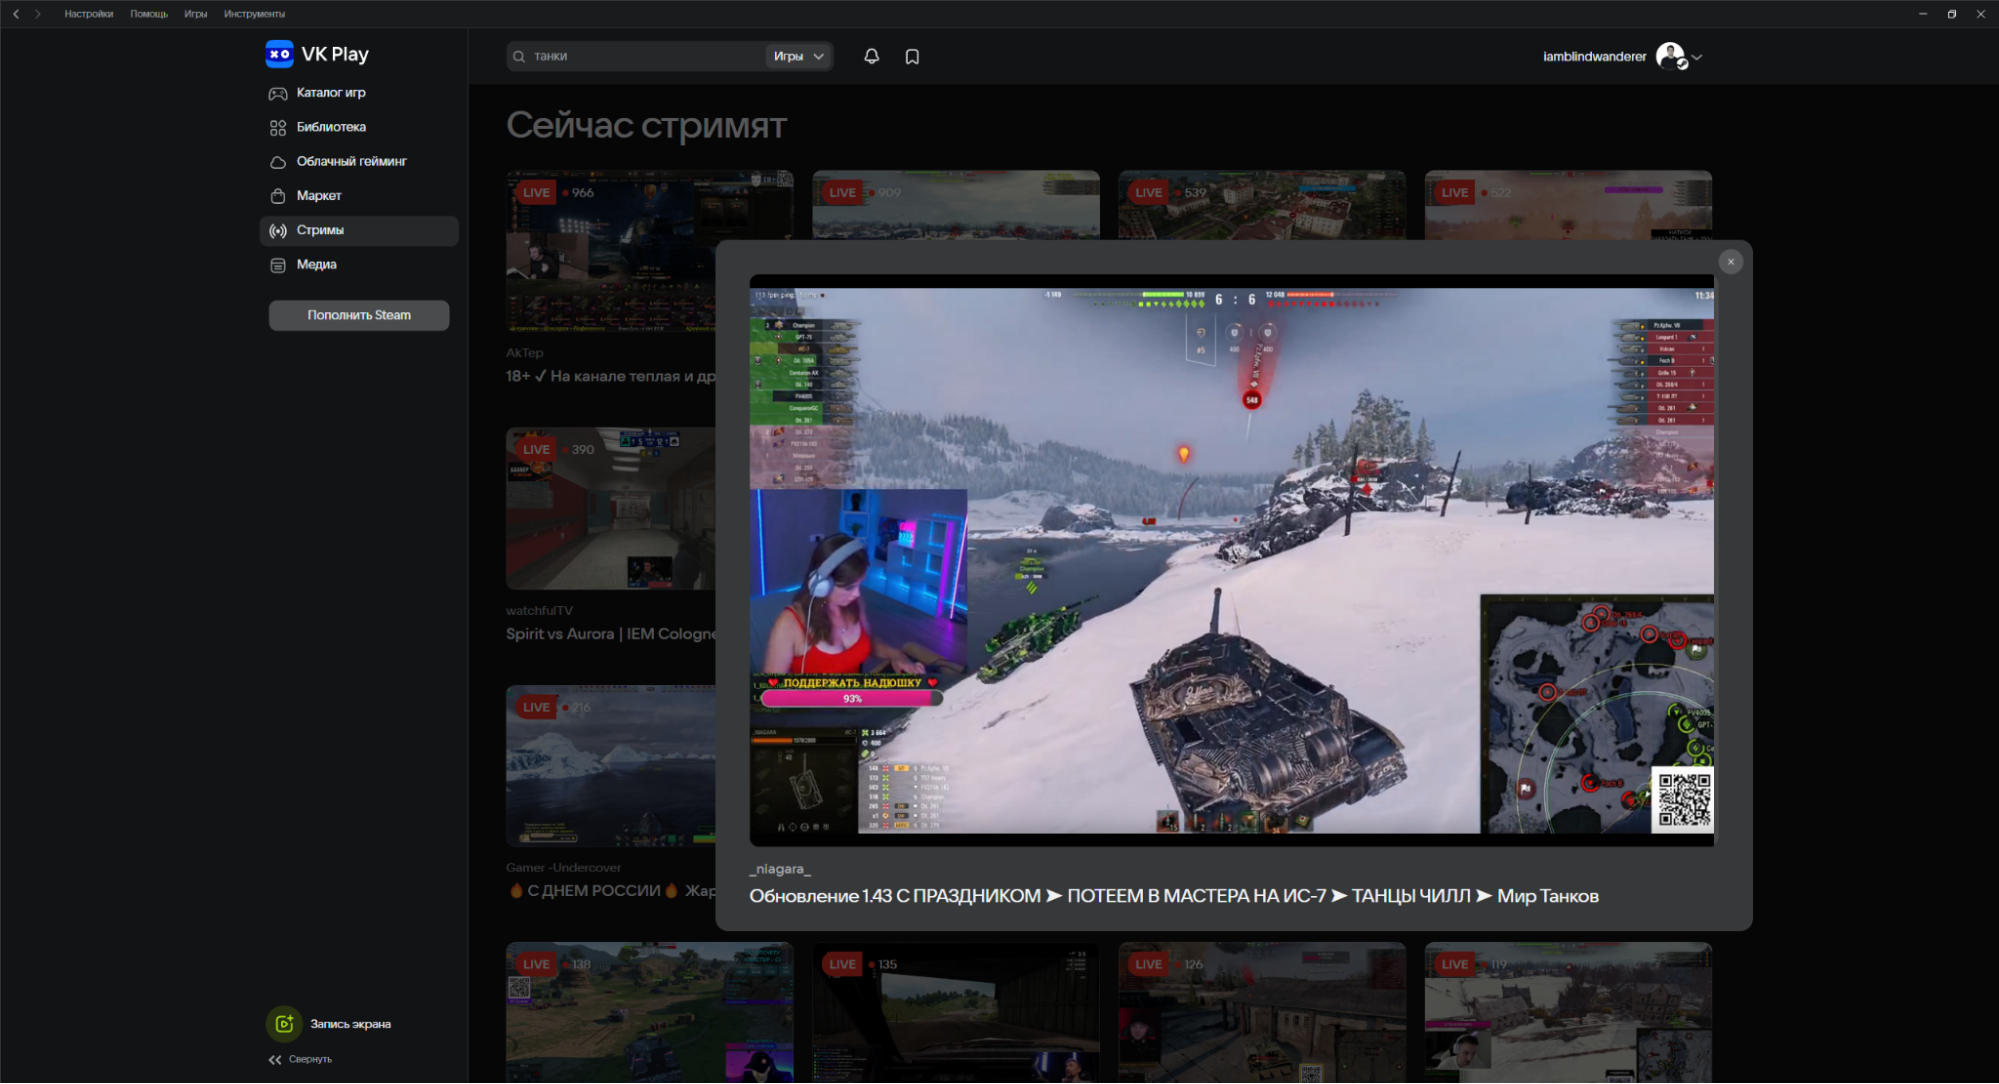Click the Каталог игр gamepad icon
1999x1084 pixels.
[278, 93]
